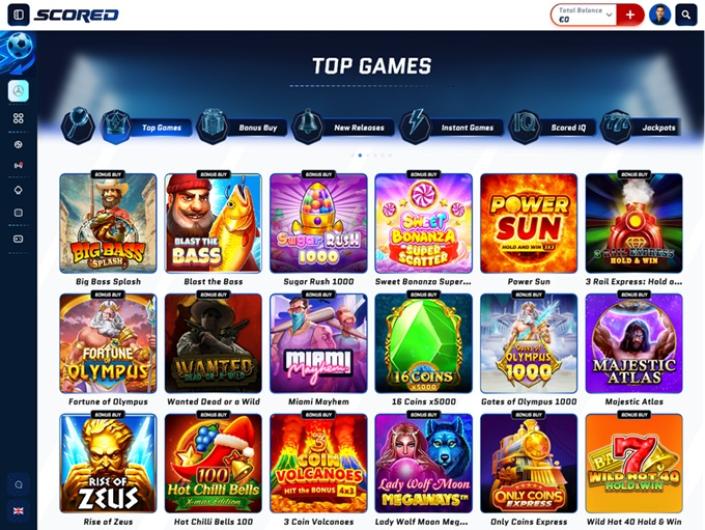This screenshot has width=705, height=530.
Task: Click the sidebar grid of four squares icon
Action: click(18, 118)
